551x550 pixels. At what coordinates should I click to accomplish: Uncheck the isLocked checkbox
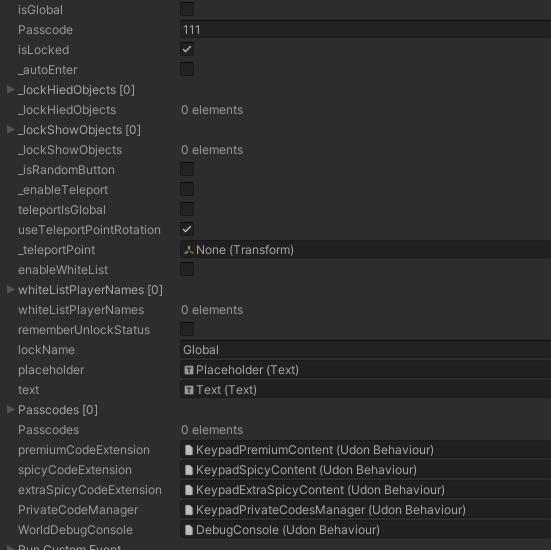click(x=187, y=50)
